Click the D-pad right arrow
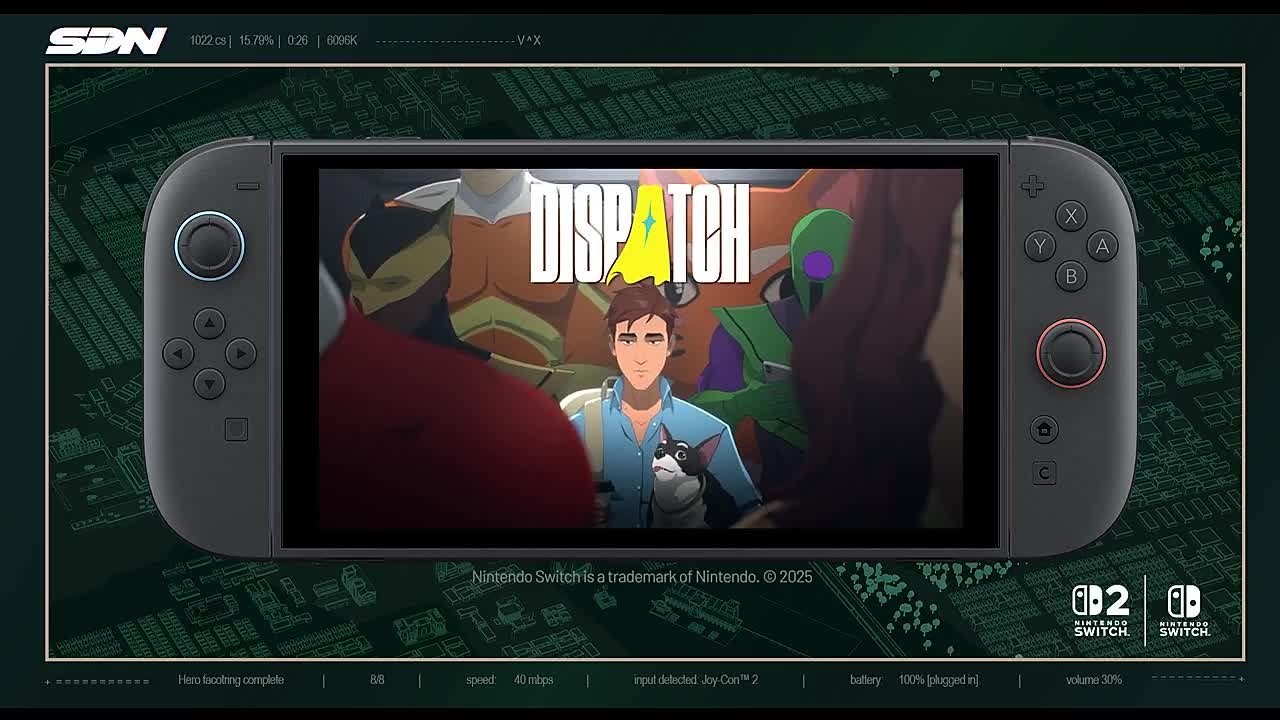 (x=240, y=353)
